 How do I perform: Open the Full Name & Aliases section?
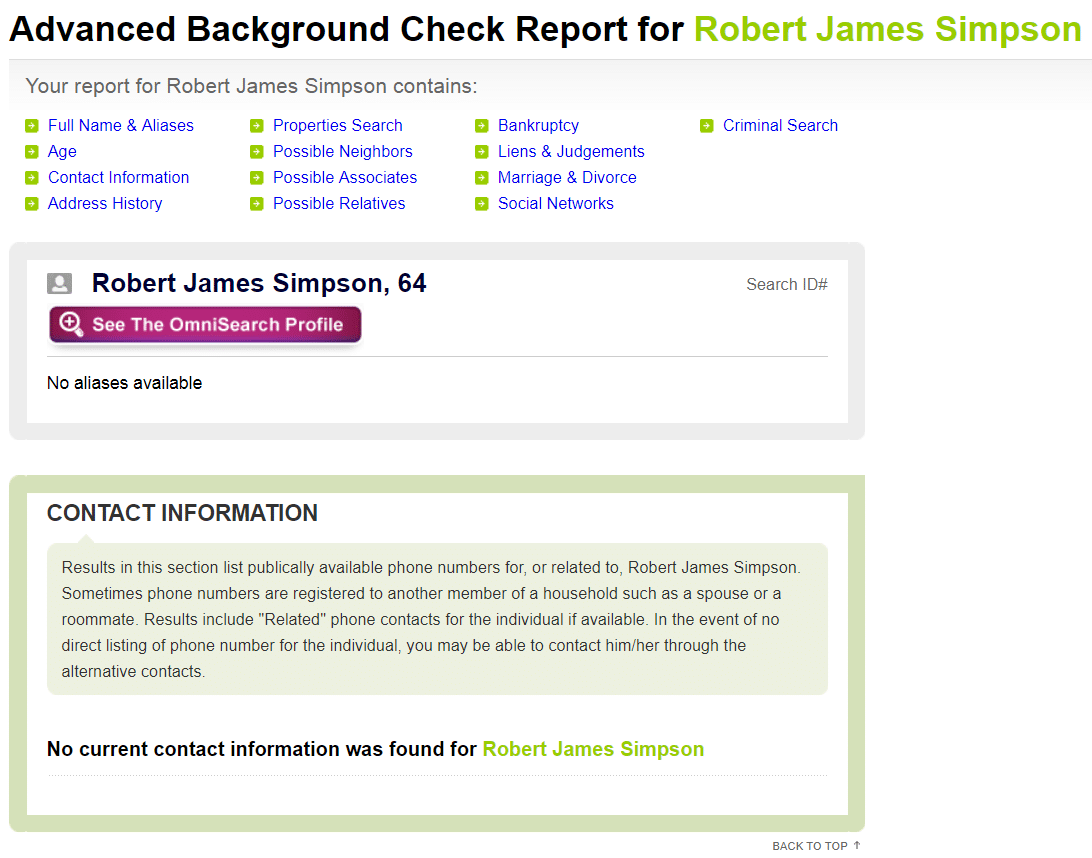[120, 125]
